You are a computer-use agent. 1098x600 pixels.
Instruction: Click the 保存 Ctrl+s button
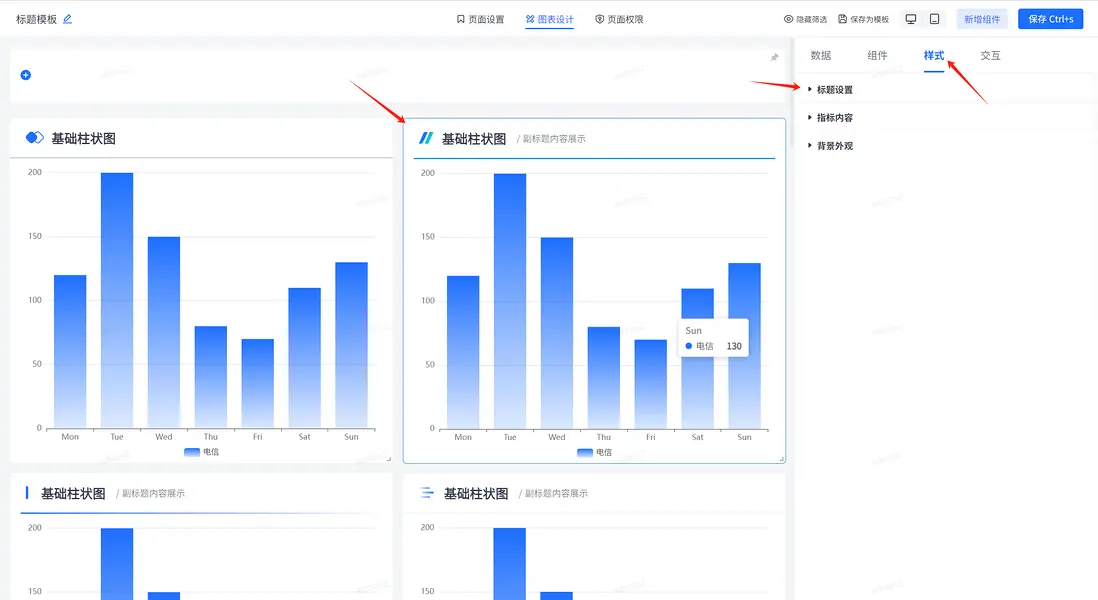[x=1050, y=19]
